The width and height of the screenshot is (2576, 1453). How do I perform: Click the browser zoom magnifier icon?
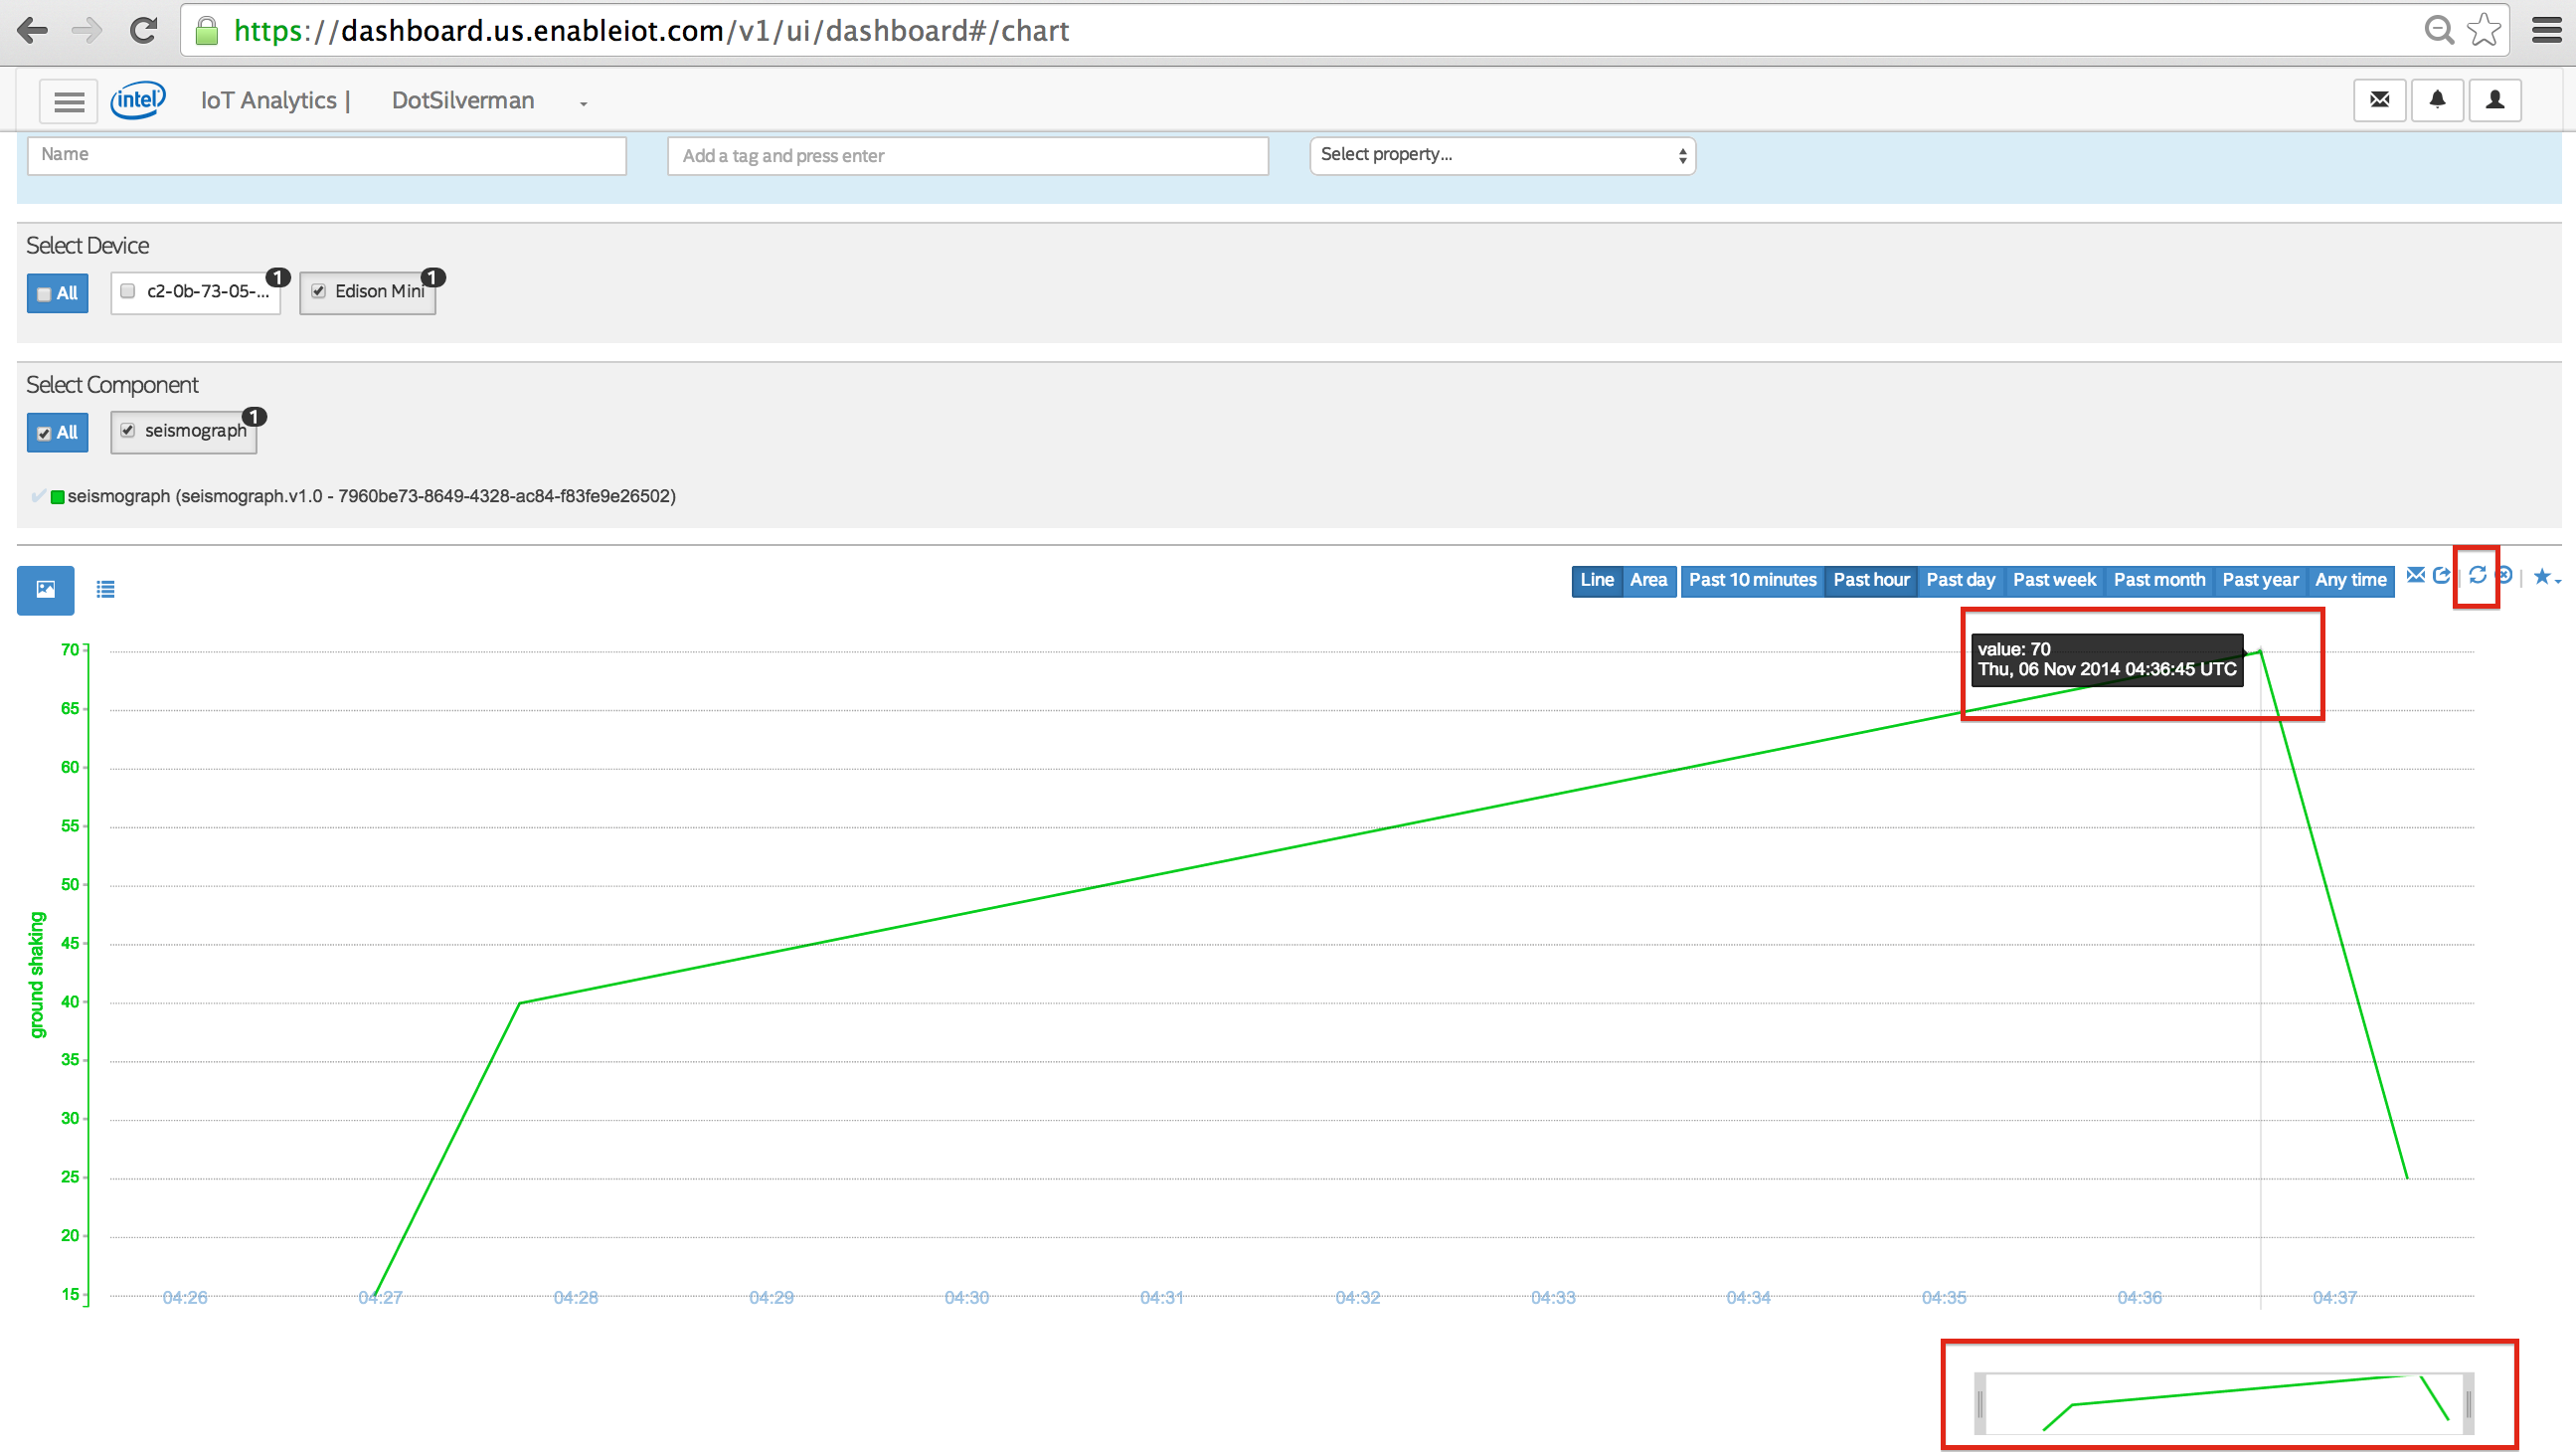pyautogui.click(x=2440, y=31)
